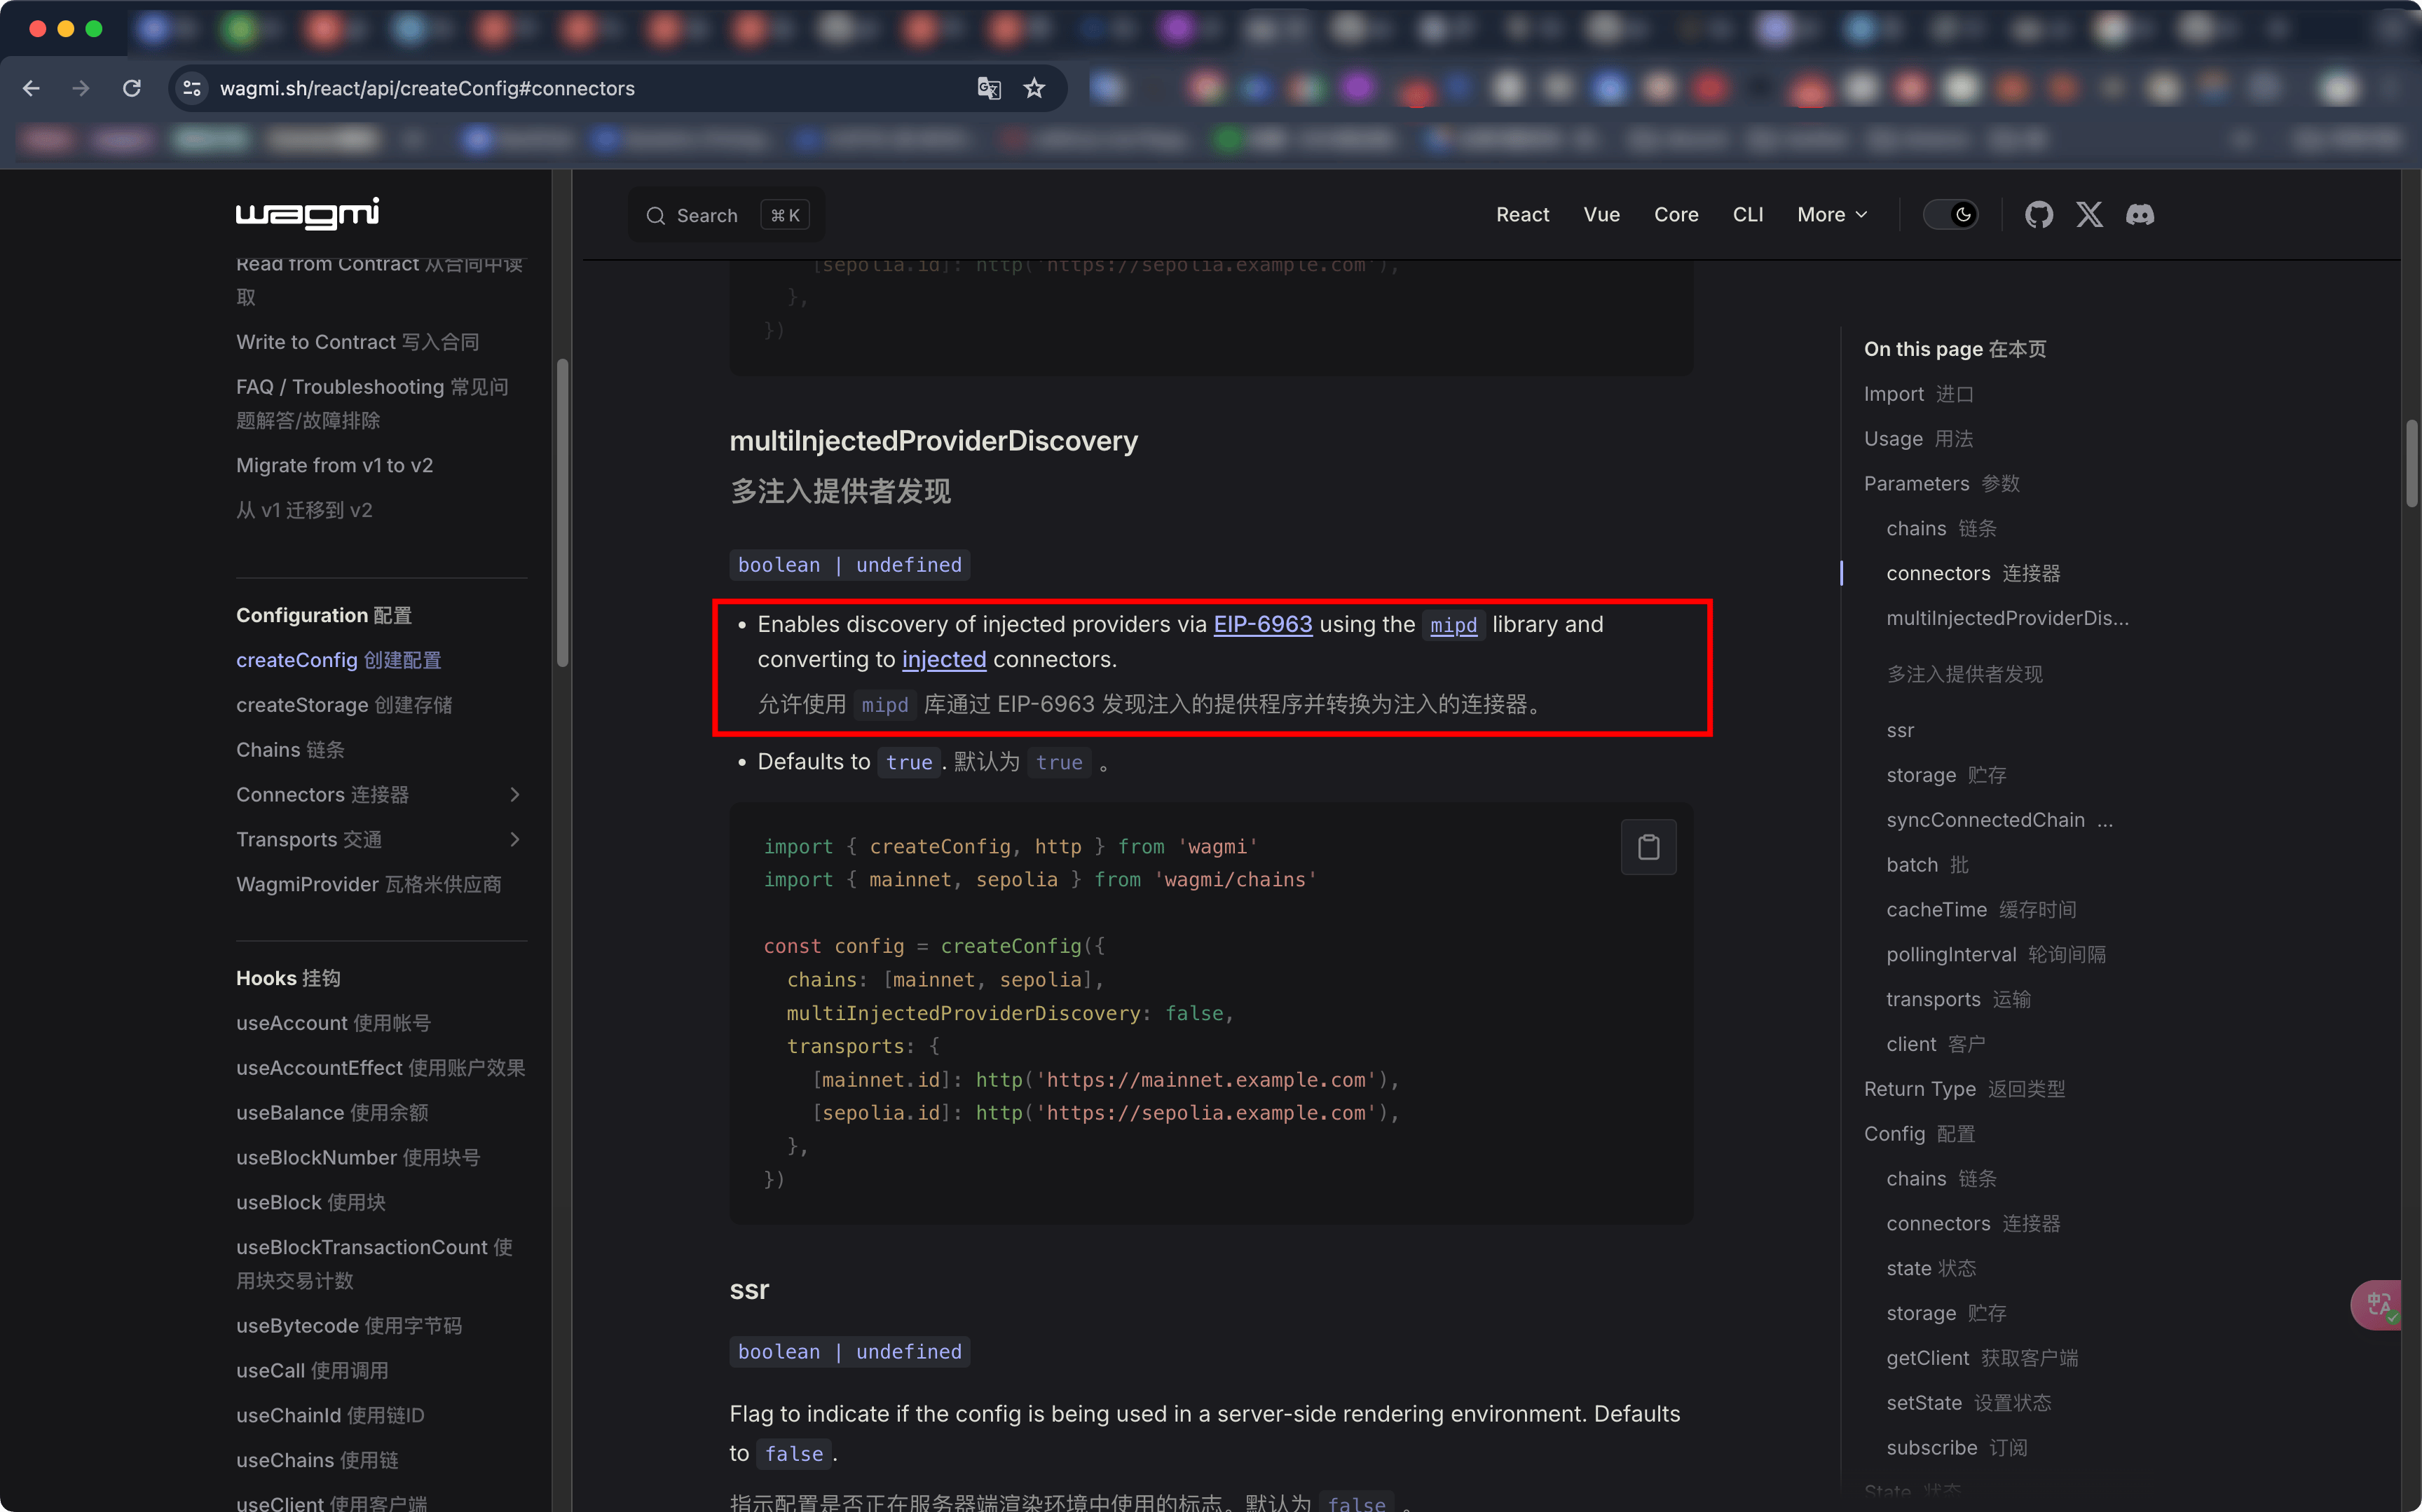
Task: Jump to ssr in page outline
Action: pyautogui.click(x=1900, y=730)
